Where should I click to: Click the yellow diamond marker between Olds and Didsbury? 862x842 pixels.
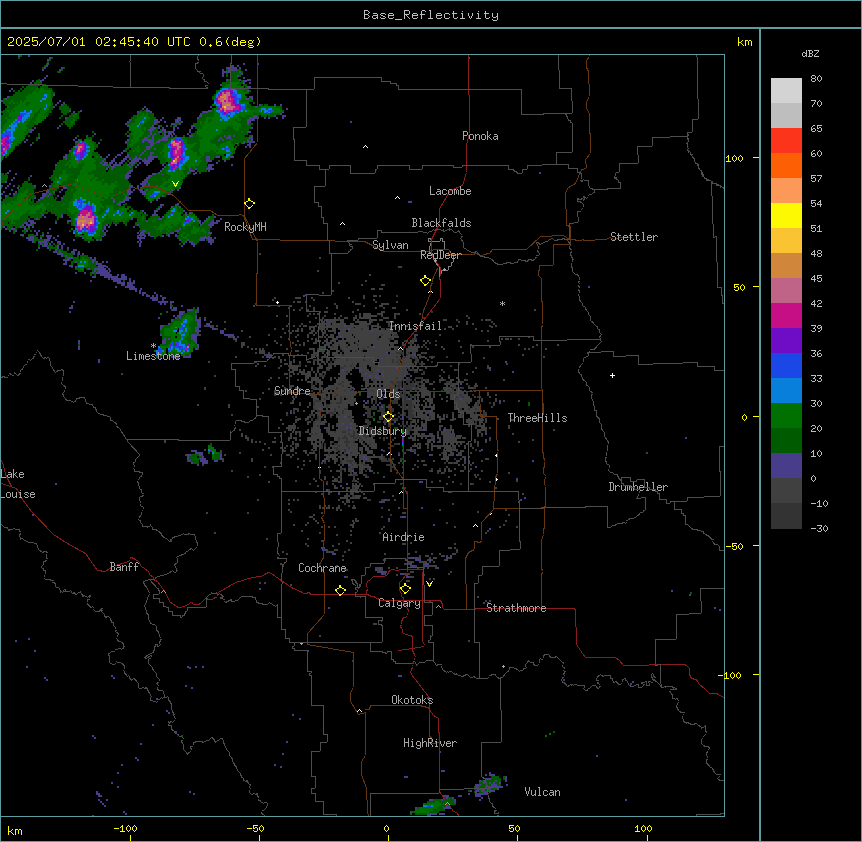tap(388, 417)
